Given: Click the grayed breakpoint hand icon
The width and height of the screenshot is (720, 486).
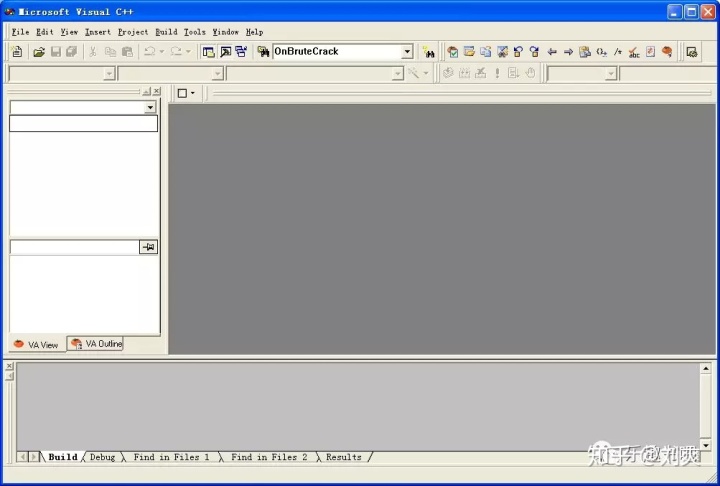Looking at the screenshot, I should 530,73.
